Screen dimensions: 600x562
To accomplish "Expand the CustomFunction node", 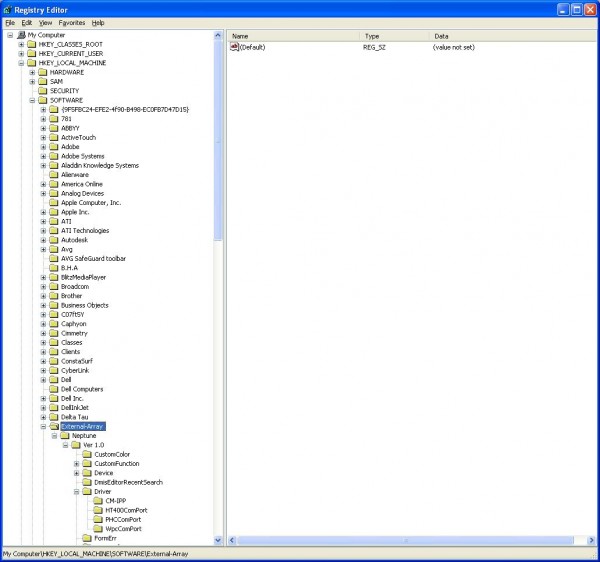I will 77,464.
